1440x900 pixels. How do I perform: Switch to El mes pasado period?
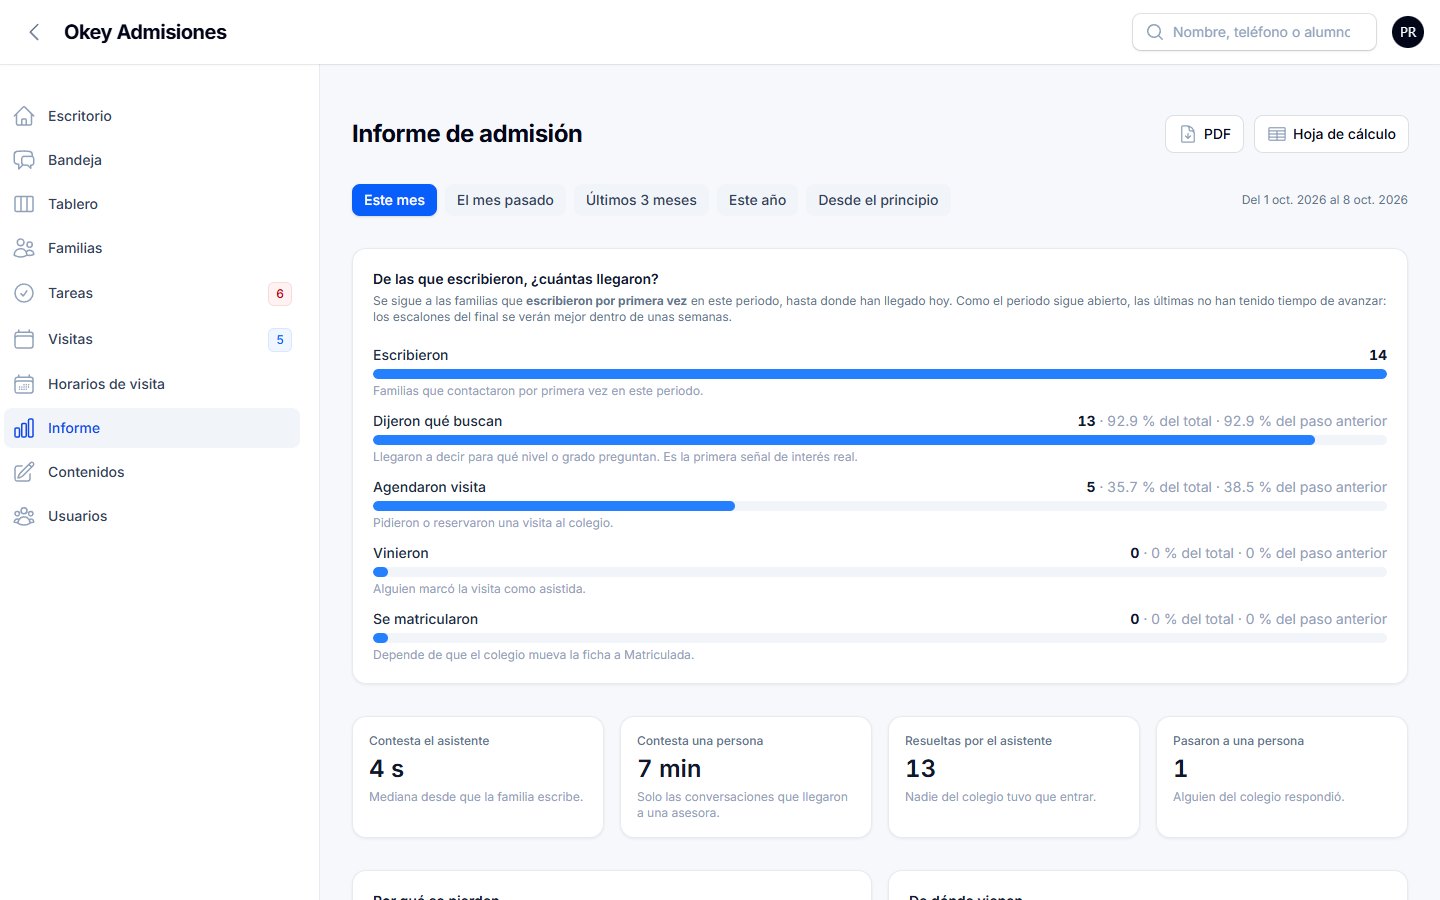(x=505, y=200)
